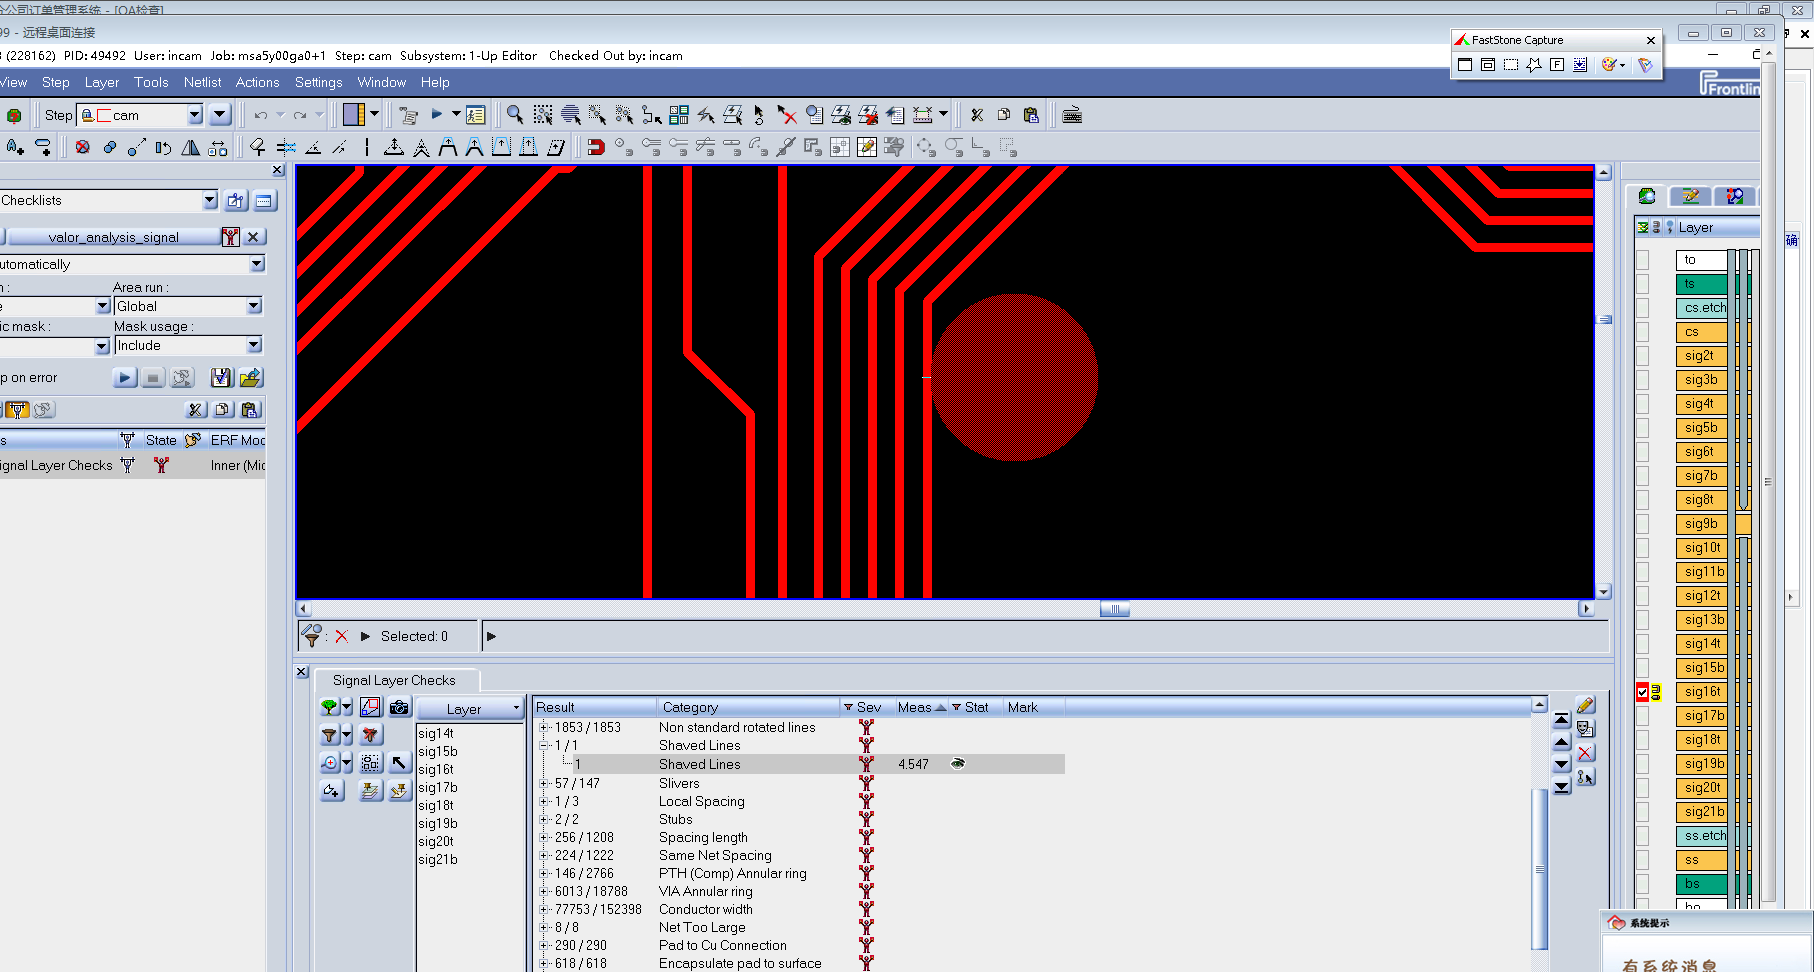Click the funnel filter icon in results panel

pyautogui.click(x=329, y=735)
